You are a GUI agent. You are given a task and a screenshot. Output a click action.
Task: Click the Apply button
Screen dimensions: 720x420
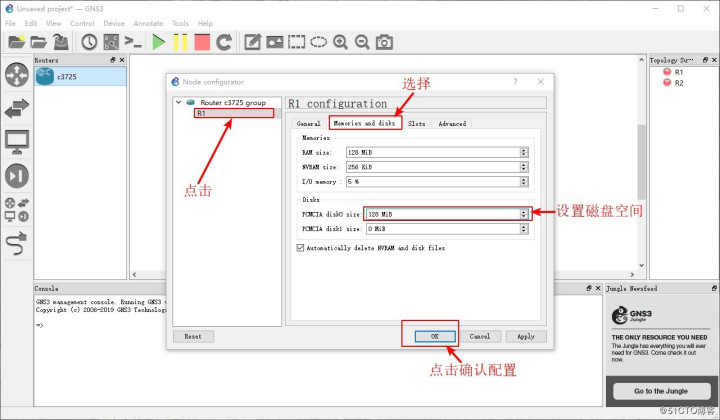coord(526,336)
